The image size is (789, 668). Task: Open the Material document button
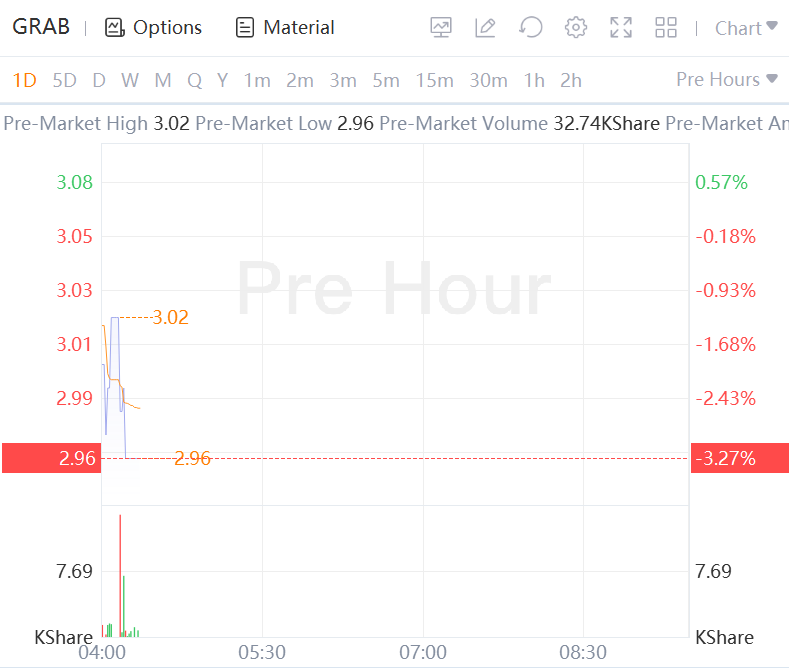click(x=285, y=28)
